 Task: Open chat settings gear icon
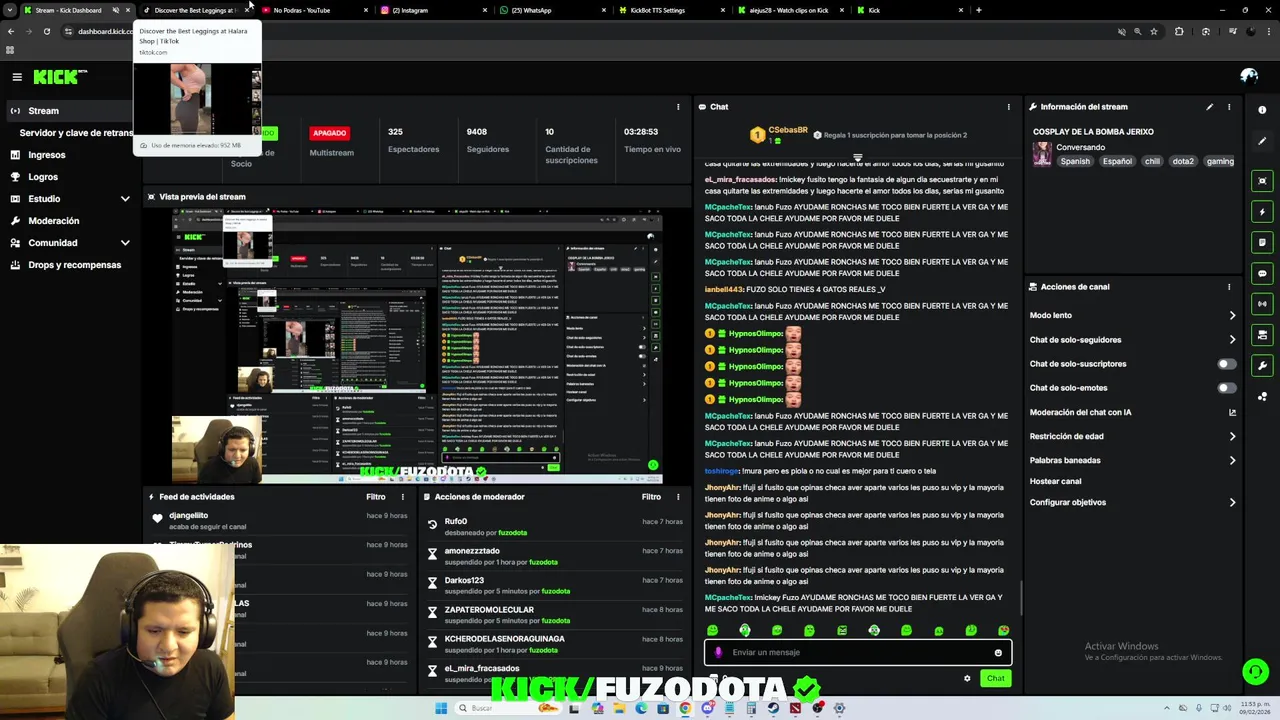(967, 679)
